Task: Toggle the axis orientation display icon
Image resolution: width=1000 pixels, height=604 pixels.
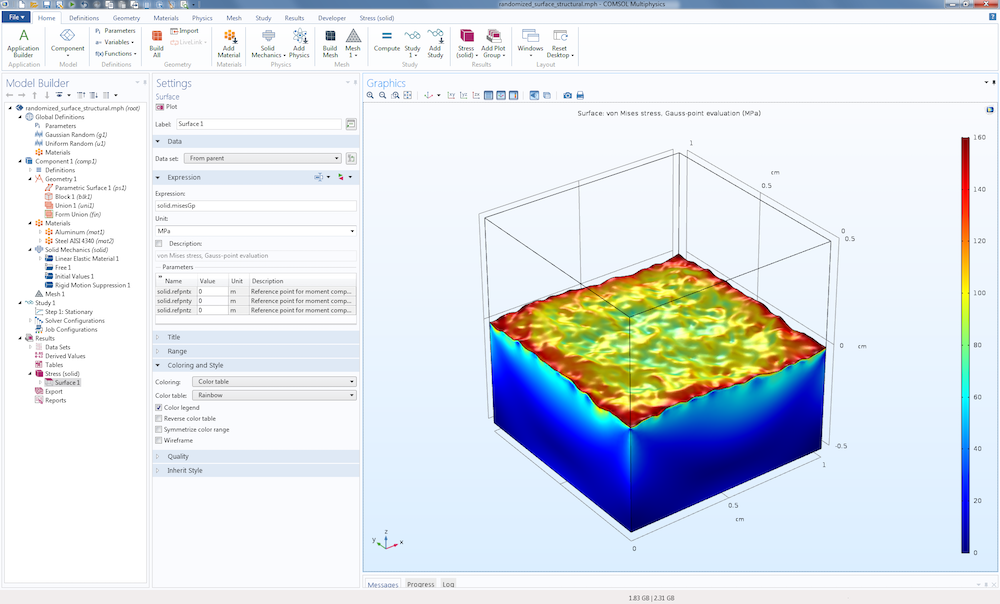Action: click(501, 96)
